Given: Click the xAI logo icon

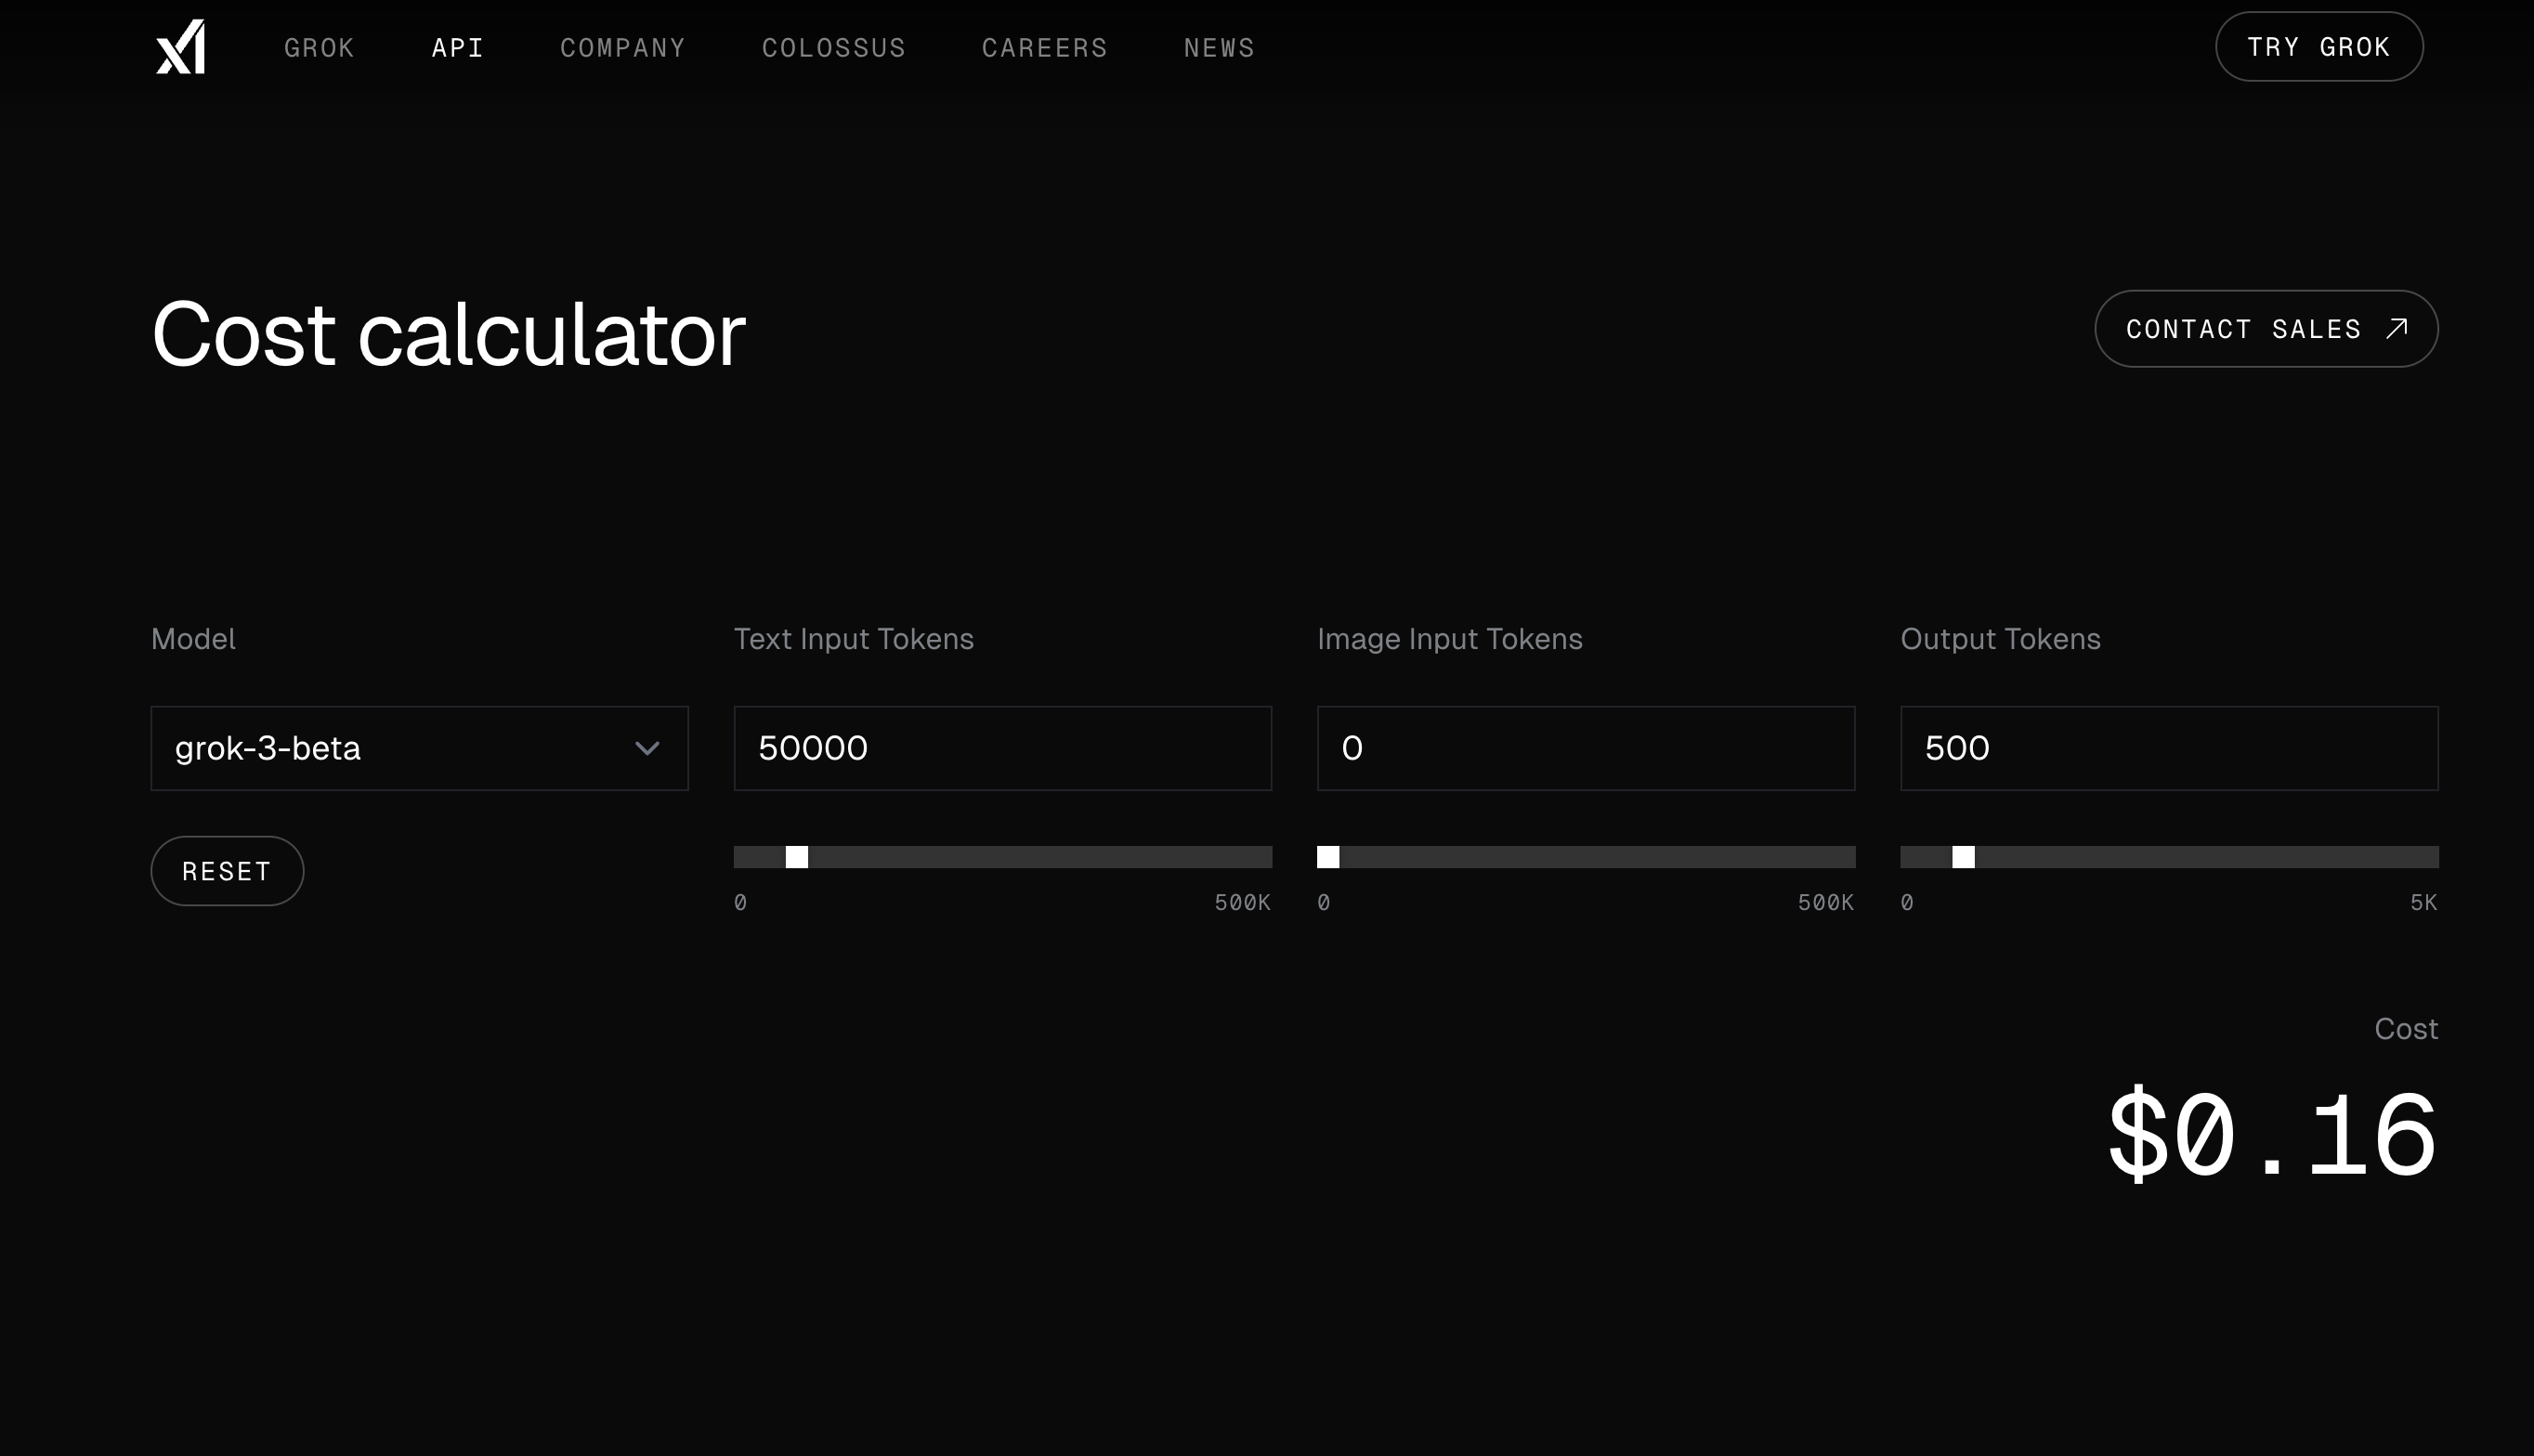Looking at the screenshot, I should (181, 47).
